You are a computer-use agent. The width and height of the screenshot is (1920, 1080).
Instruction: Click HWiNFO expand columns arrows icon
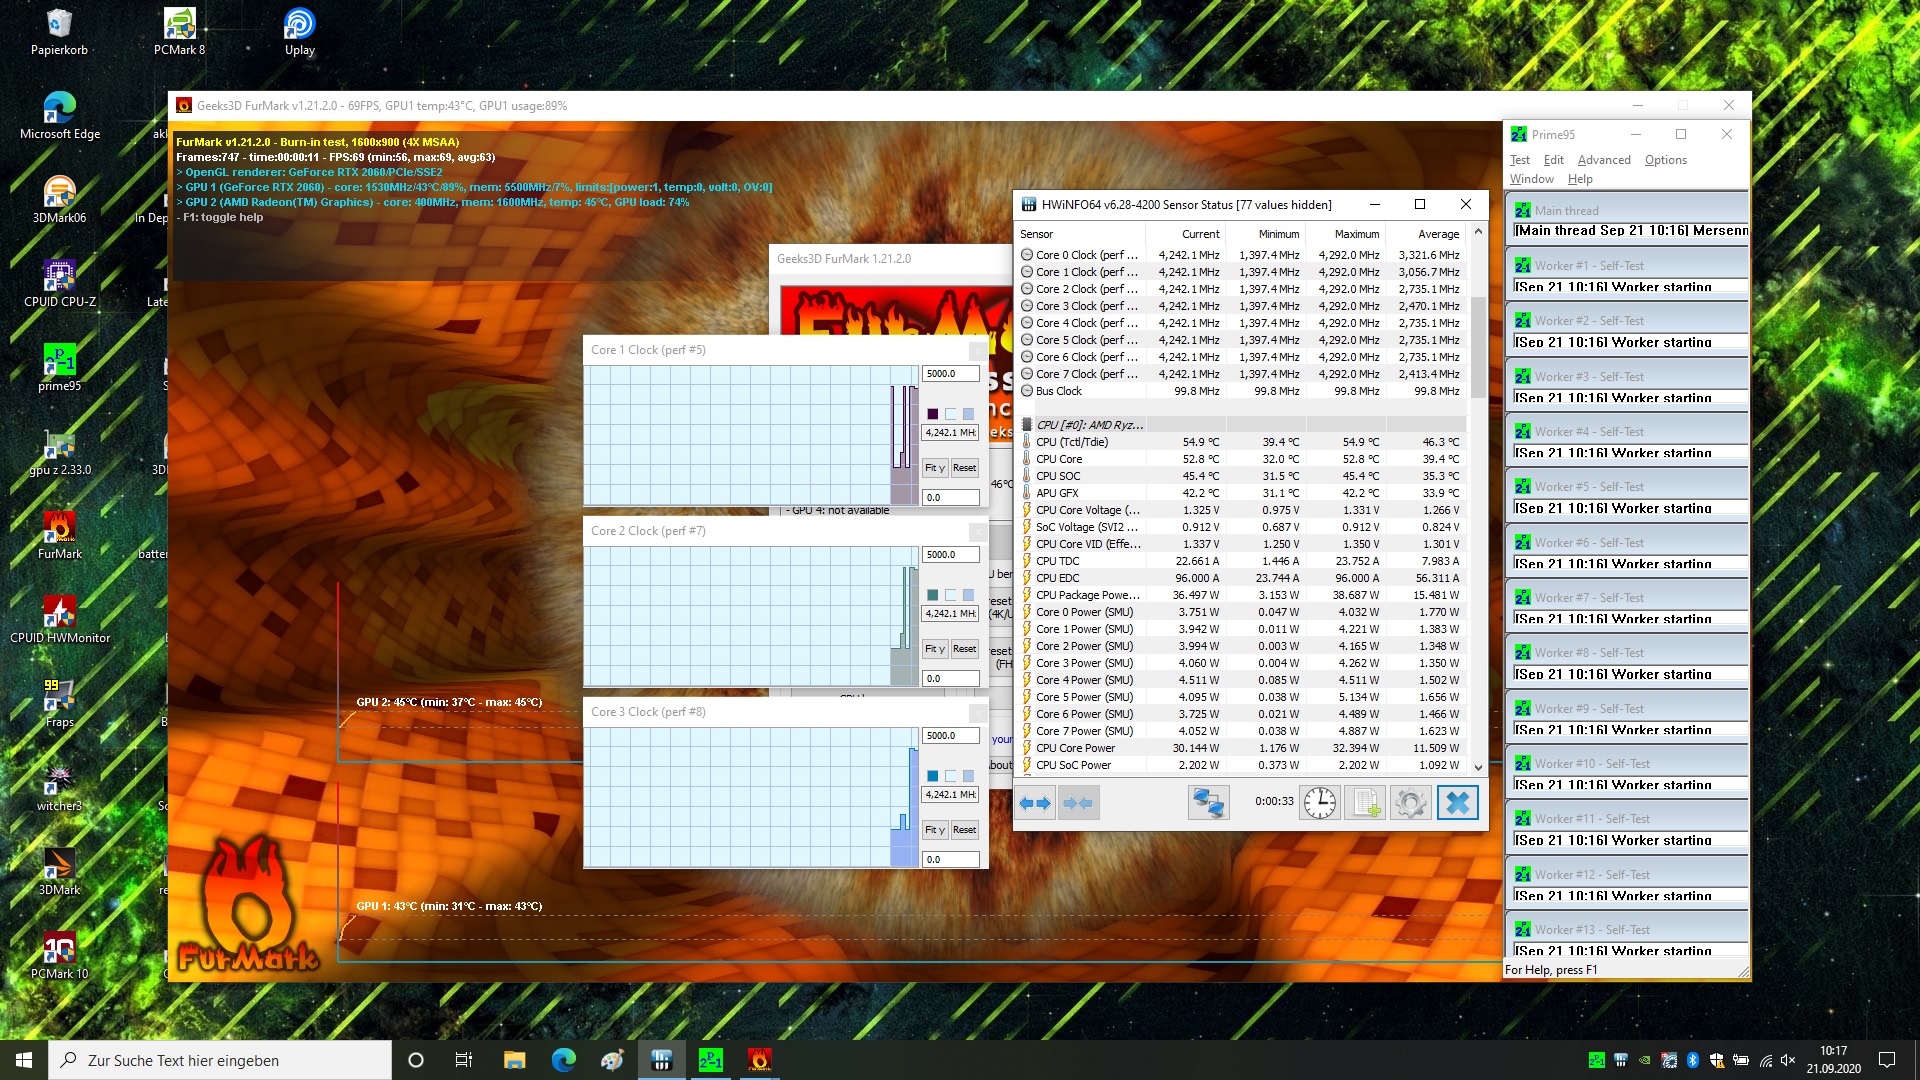pos(1035,803)
